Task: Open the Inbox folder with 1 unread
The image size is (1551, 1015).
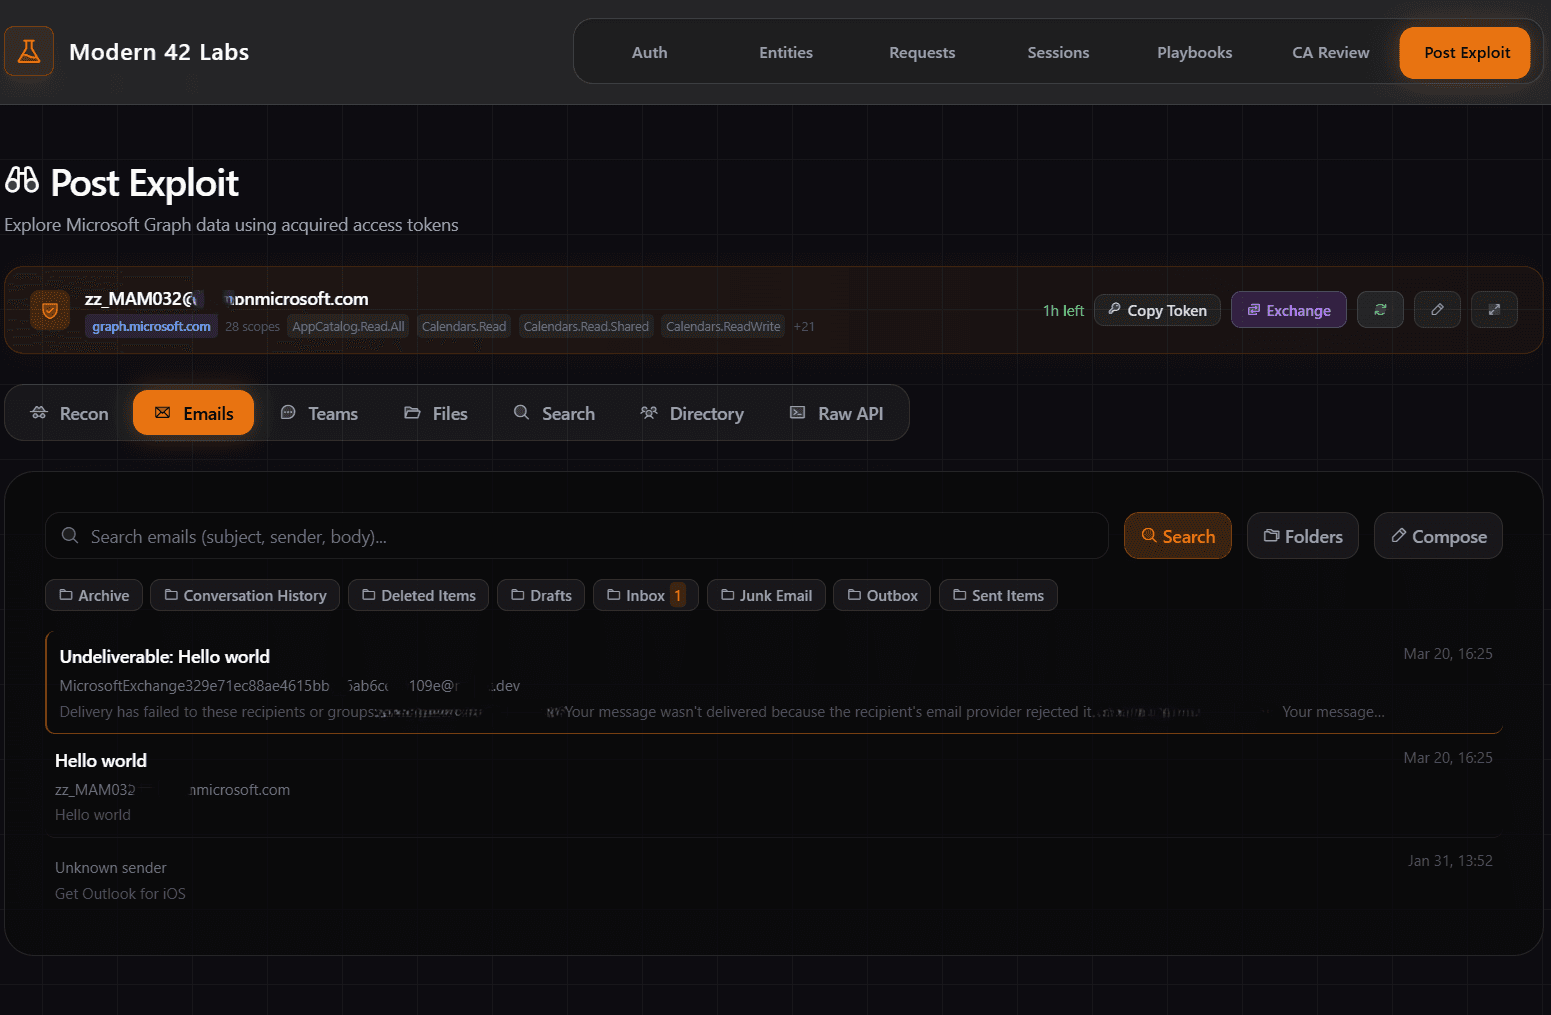Action: (645, 596)
